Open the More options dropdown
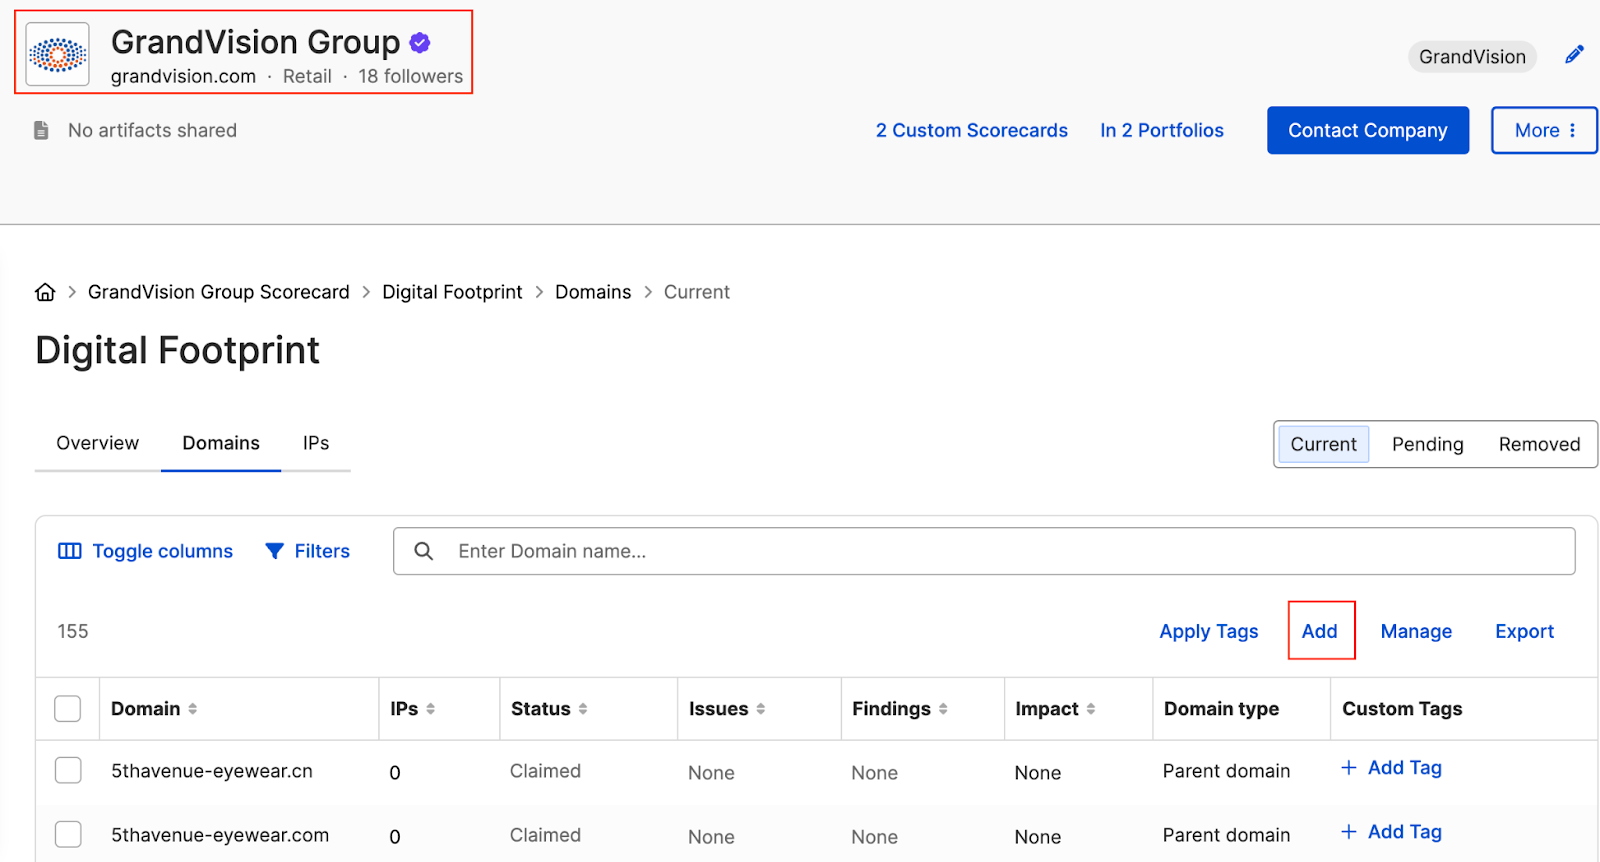This screenshot has height=862, width=1600. pyautogui.click(x=1544, y=130)
